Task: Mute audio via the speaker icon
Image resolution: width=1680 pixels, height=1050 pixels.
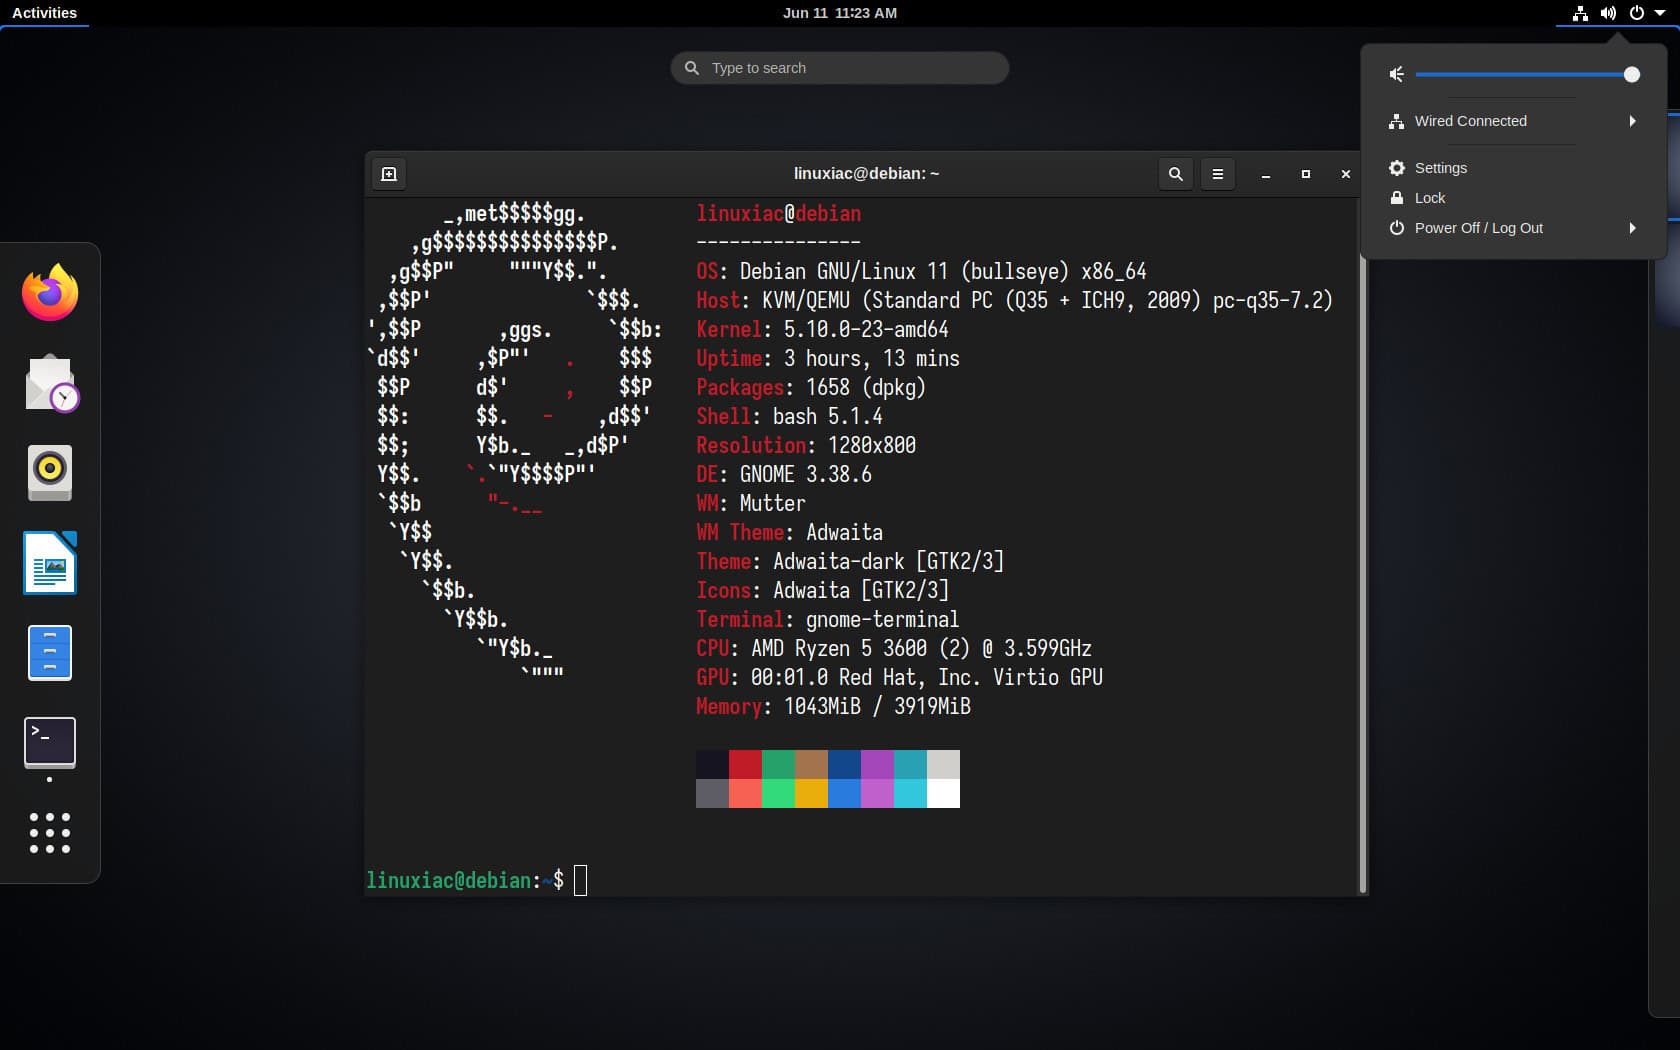Action: (x=1608, y=13)
